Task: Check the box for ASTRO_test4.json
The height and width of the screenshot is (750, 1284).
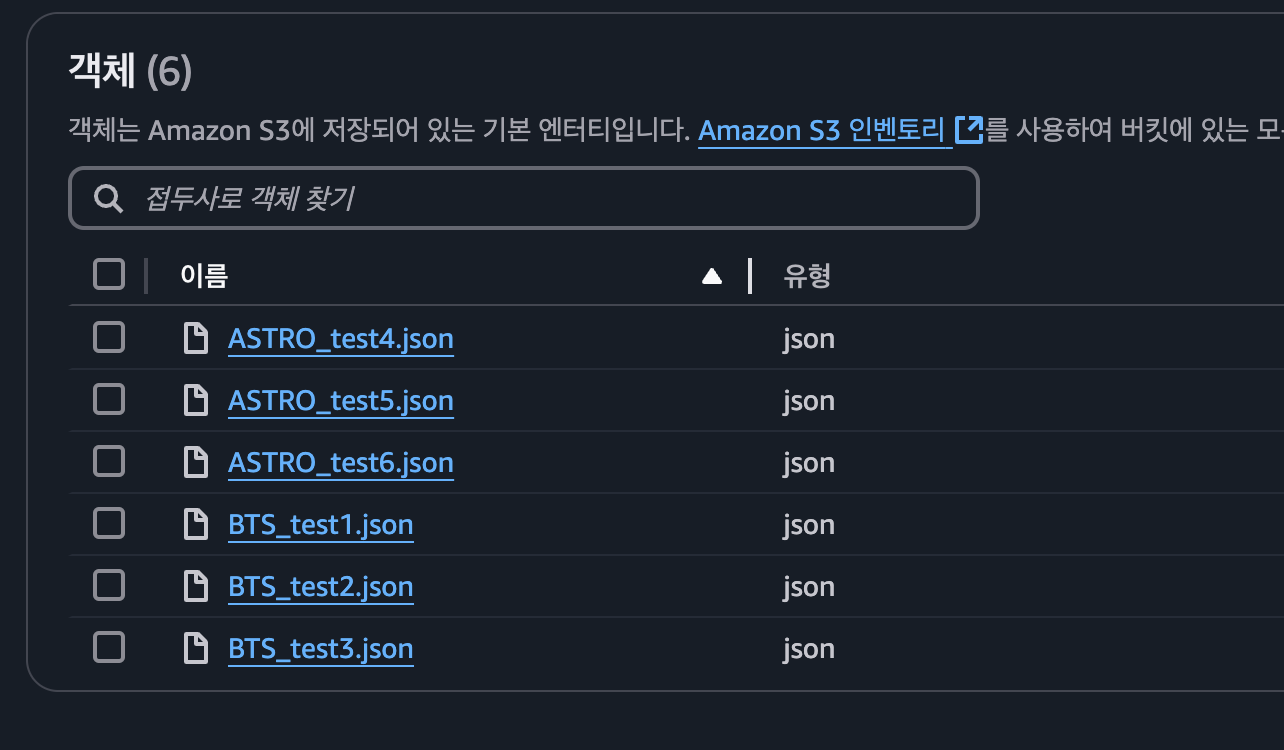Action: pyautogui.click(x=109, y=338)
